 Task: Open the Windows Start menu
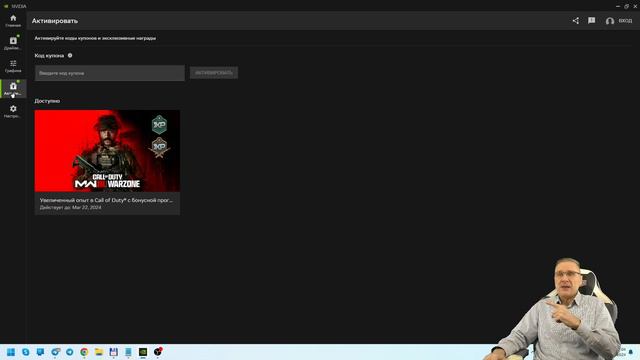pos(11,352)
